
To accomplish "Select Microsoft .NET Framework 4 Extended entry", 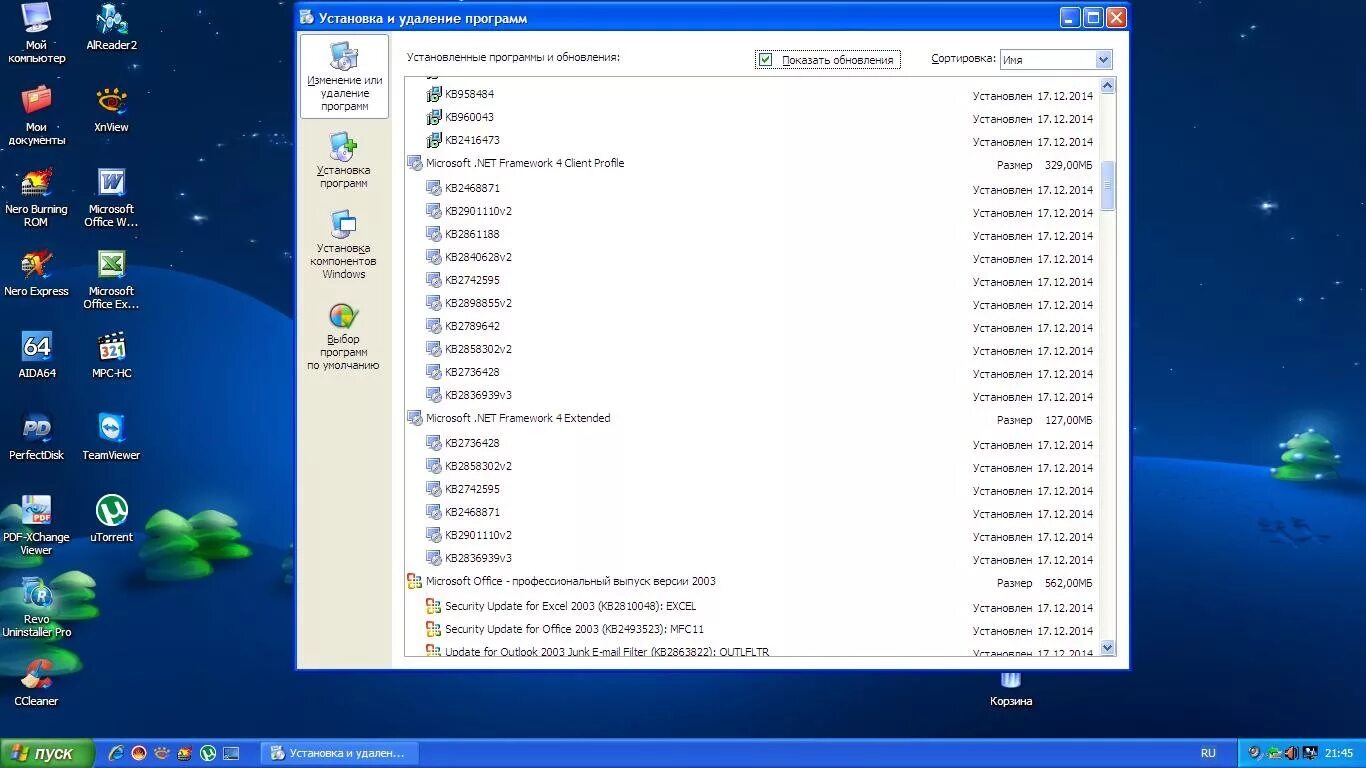I will (x=517, y=418).
